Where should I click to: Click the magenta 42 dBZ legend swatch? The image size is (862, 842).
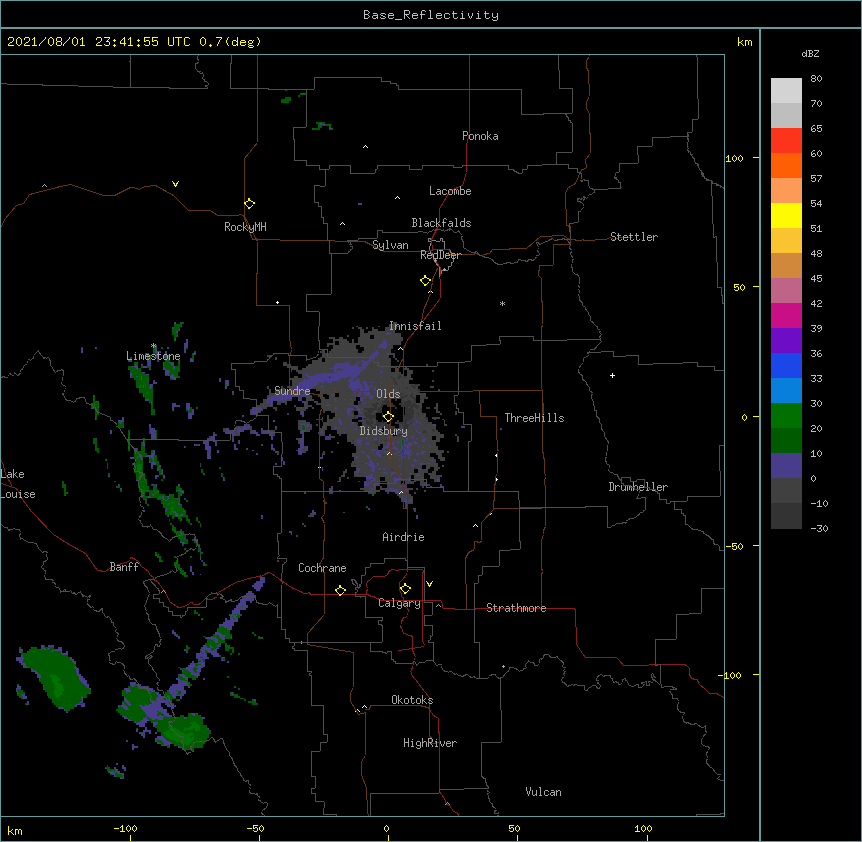[786, 316]
